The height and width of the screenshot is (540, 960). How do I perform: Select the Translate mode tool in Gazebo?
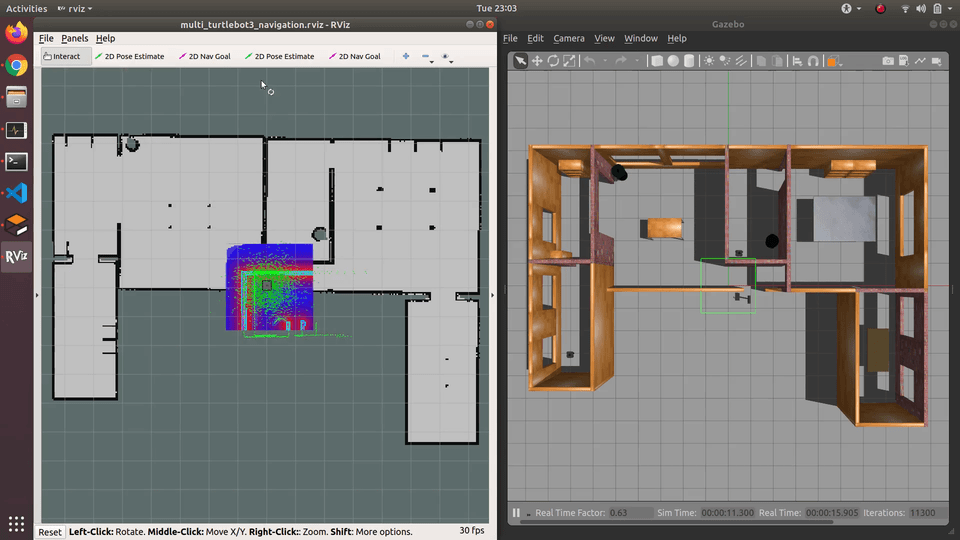[x=537, y=61]
